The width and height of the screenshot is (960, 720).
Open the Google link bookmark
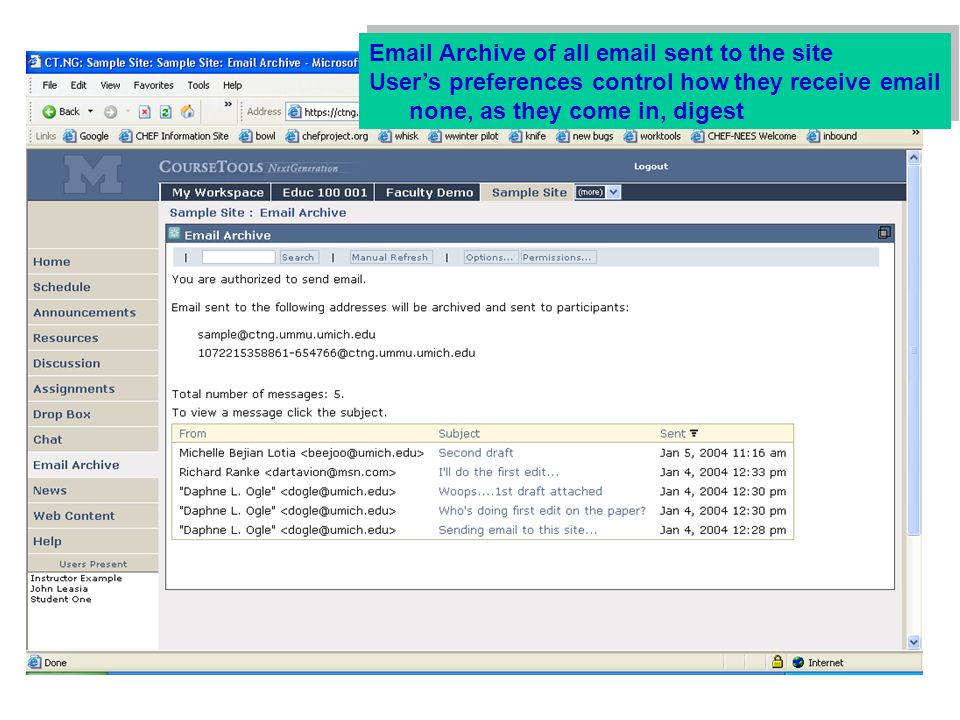point(86,136)
